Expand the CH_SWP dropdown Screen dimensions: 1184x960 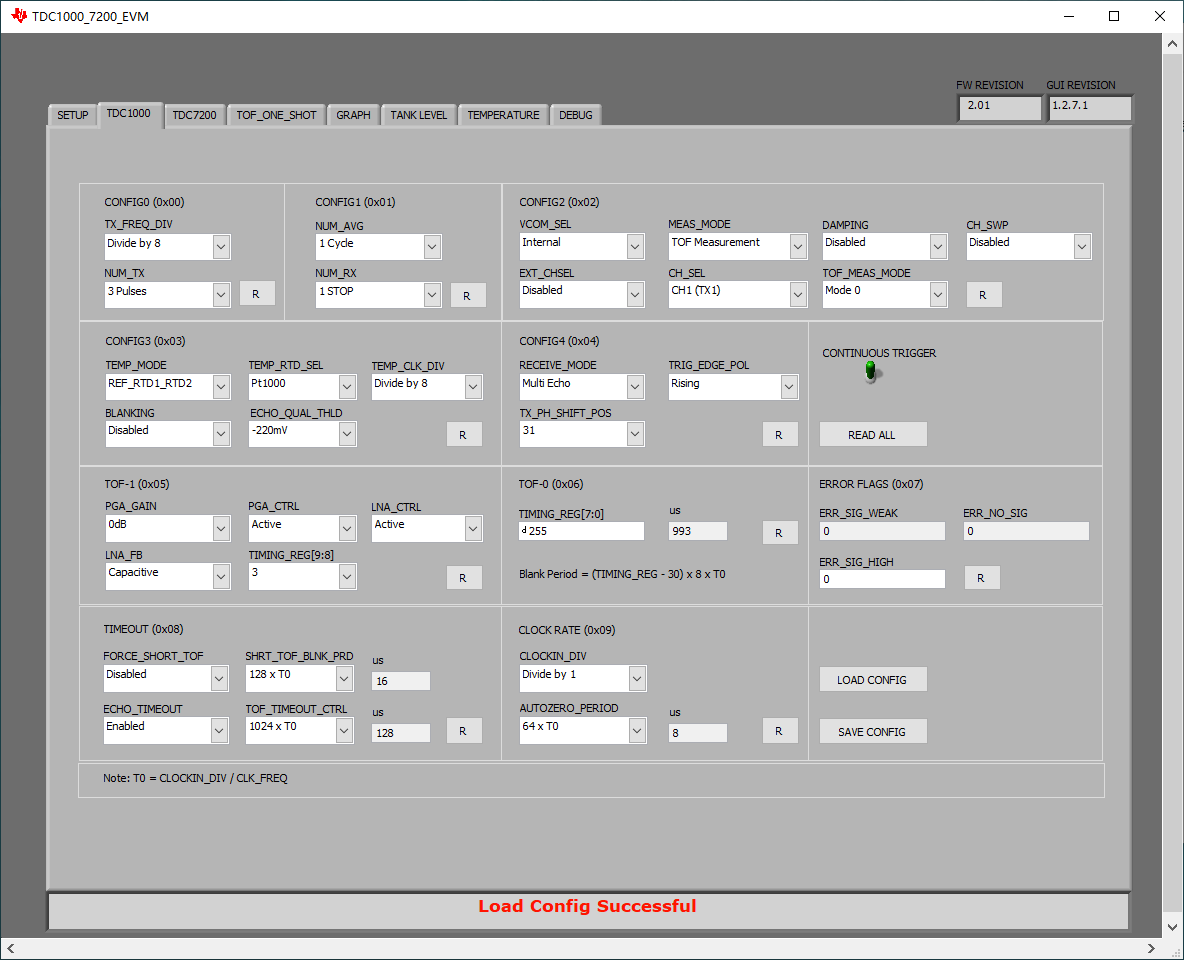pyautogui.click(x=1029, y=245)
